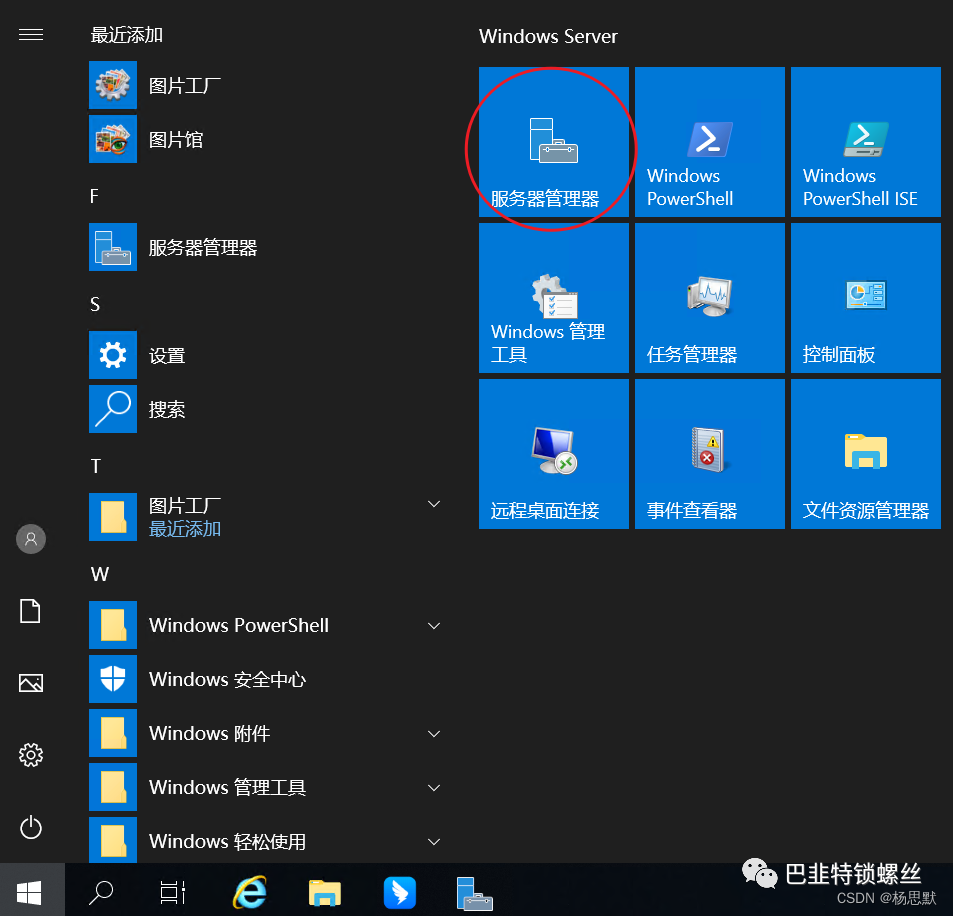Launch the 任务管理器 tile
Viewport: 953px width, 916px height.
coord(710,298)
